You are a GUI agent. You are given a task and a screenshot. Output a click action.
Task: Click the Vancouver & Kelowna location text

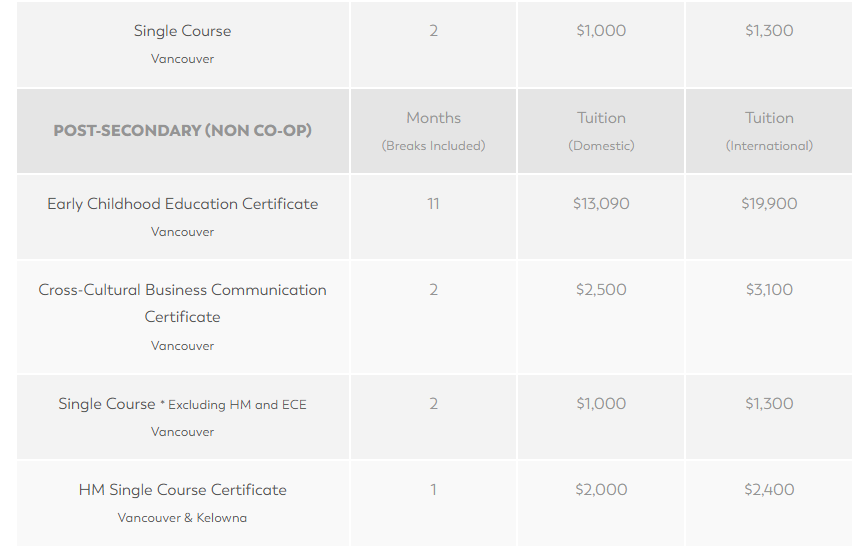pos(182,518)
